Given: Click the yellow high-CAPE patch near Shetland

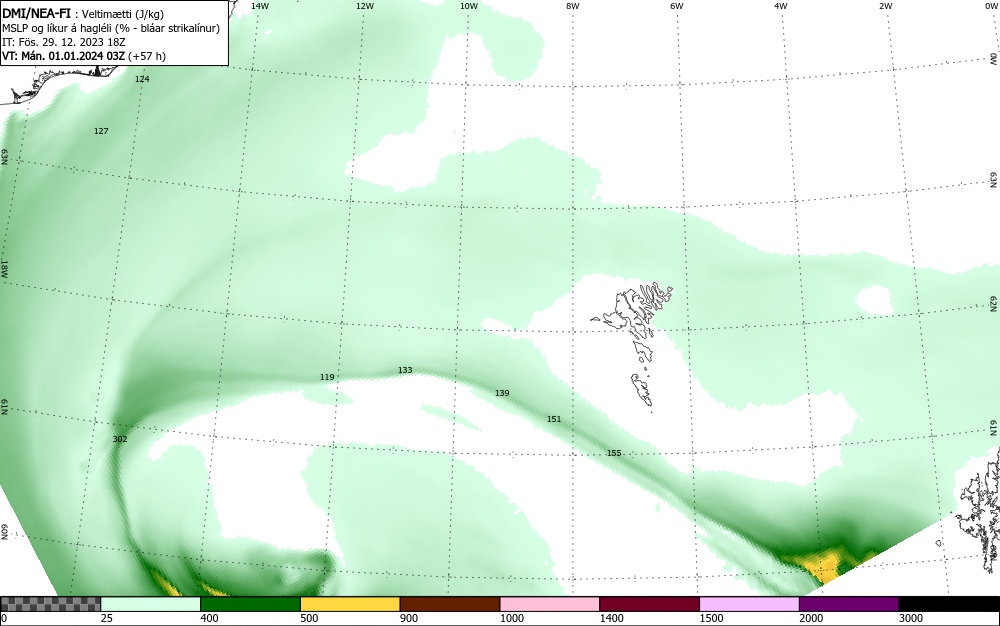Looking at the screenshot, I should [823, 567].
